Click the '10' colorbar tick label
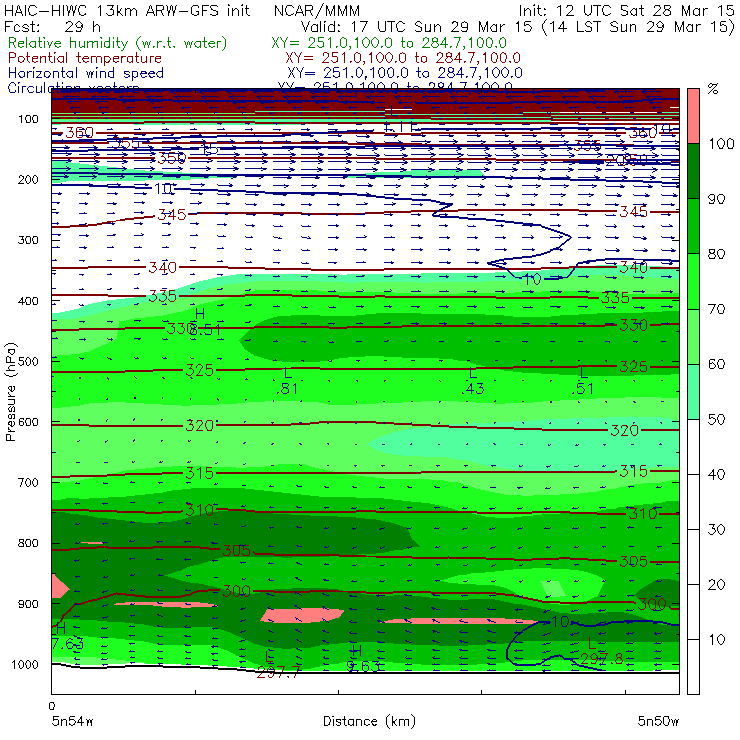The width and height of the screenshot is (740, 740). 716,640
